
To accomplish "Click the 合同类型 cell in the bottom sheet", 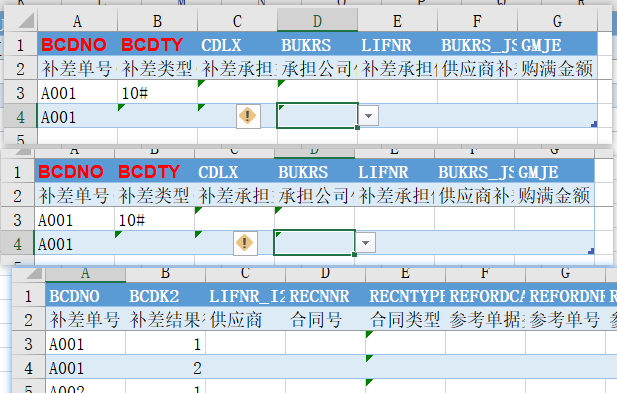I will coord(405,319).
